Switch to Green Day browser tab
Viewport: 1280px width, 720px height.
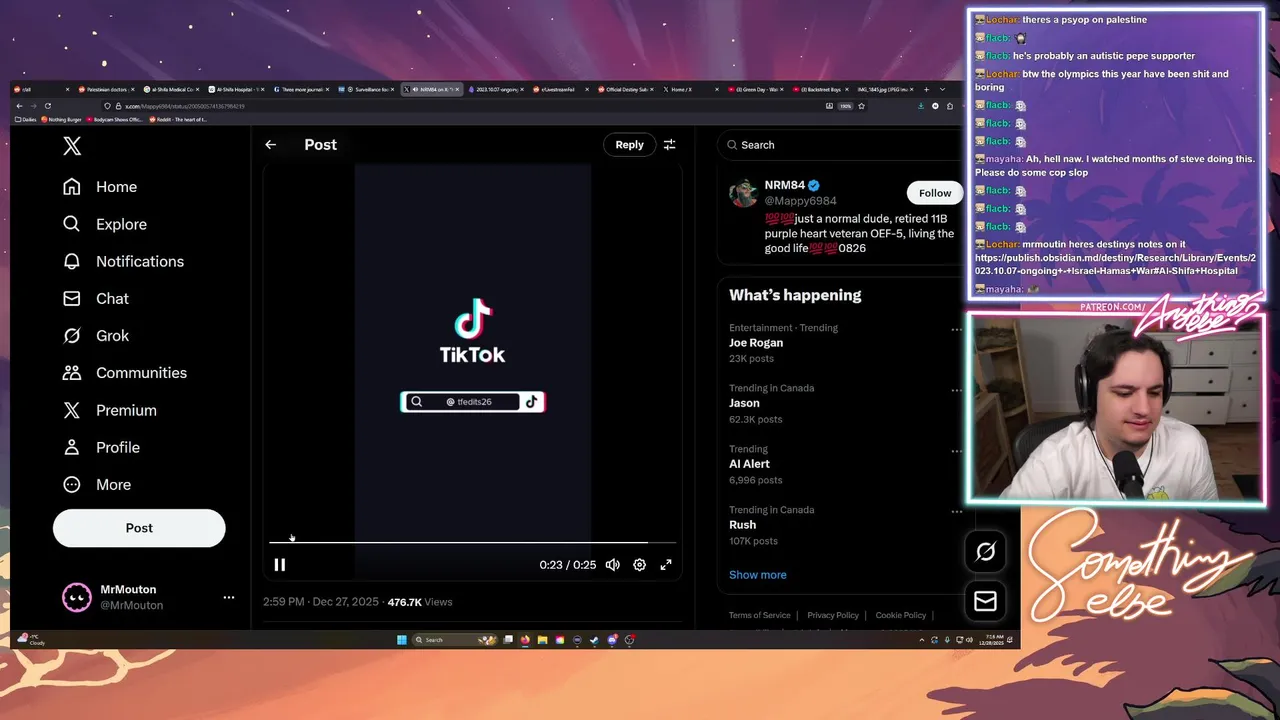(757, 90)
